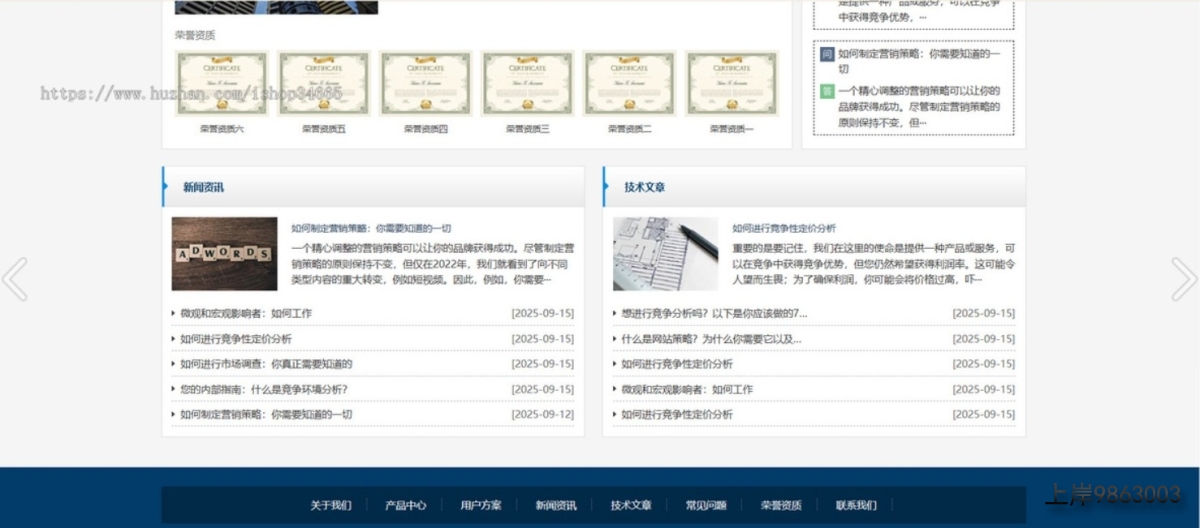
Task: Go to 产品中心 in the footer navigation
Action: tap(405, 505)
